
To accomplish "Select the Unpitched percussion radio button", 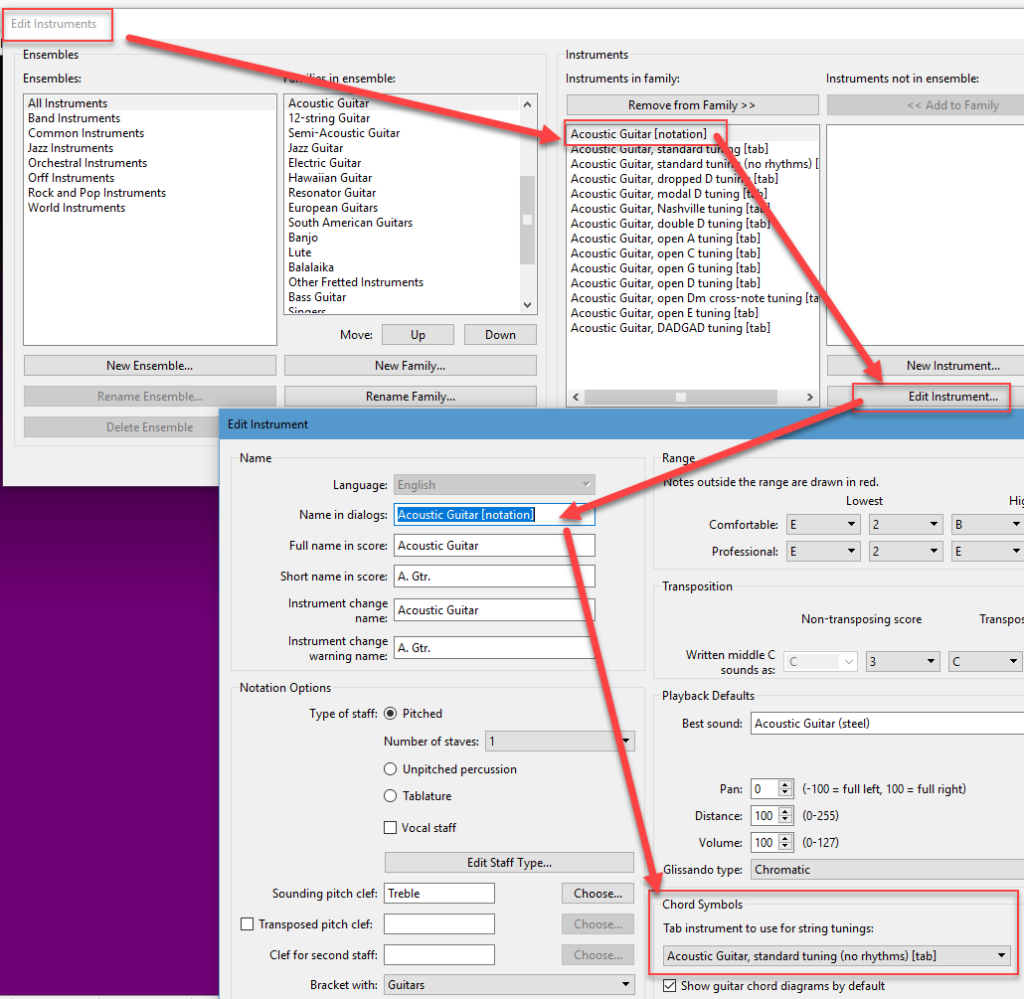I will click(391, 769).
